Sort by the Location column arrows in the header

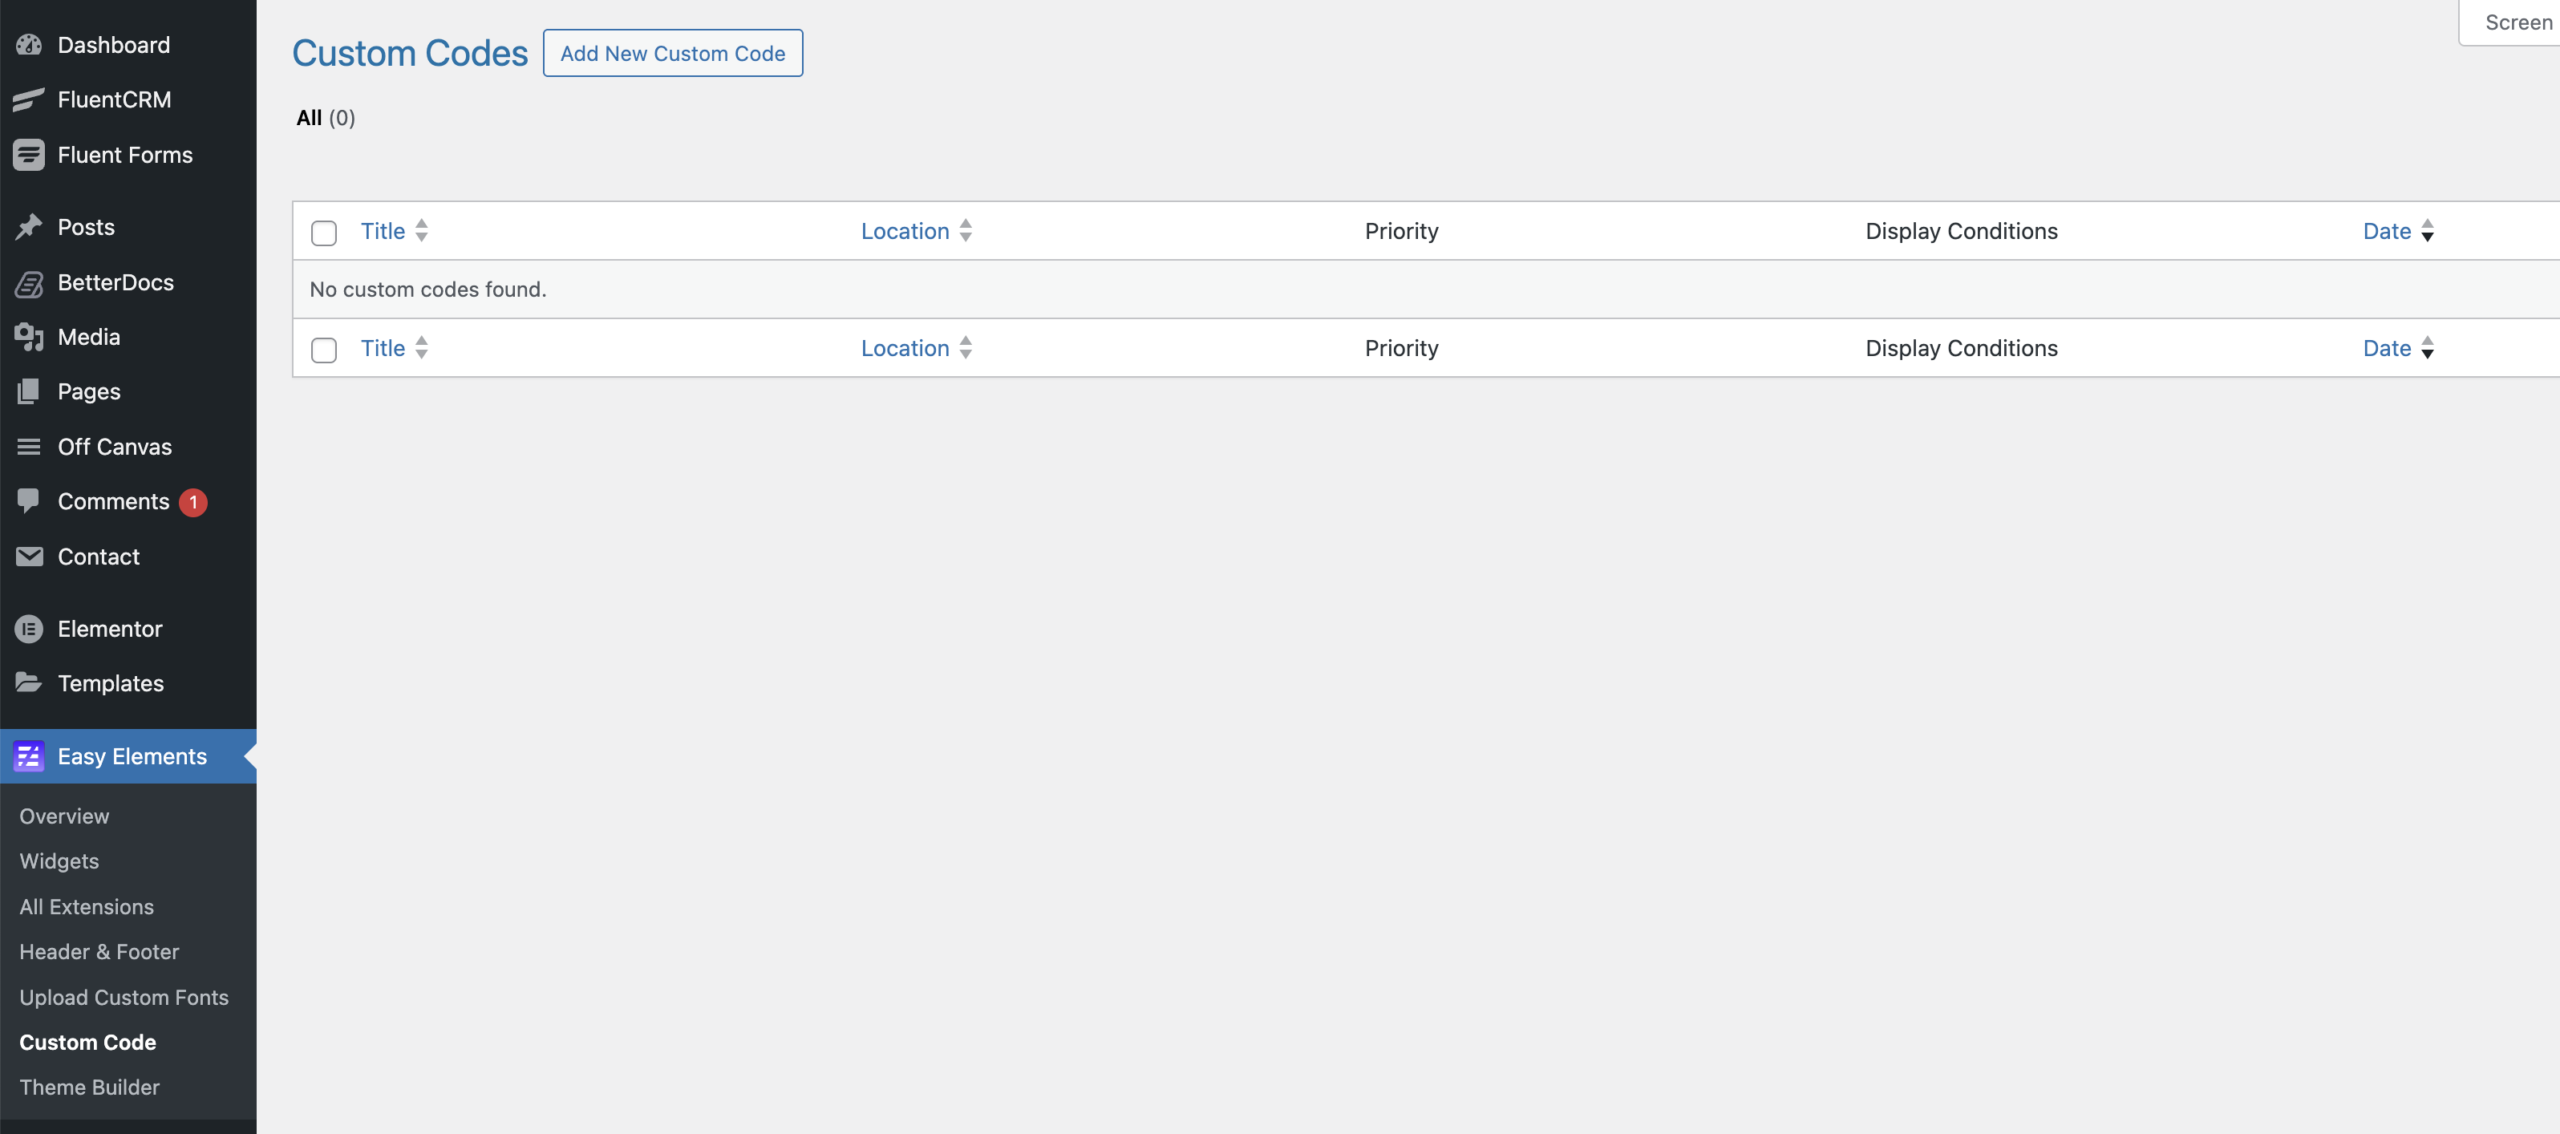pos(966,231)
